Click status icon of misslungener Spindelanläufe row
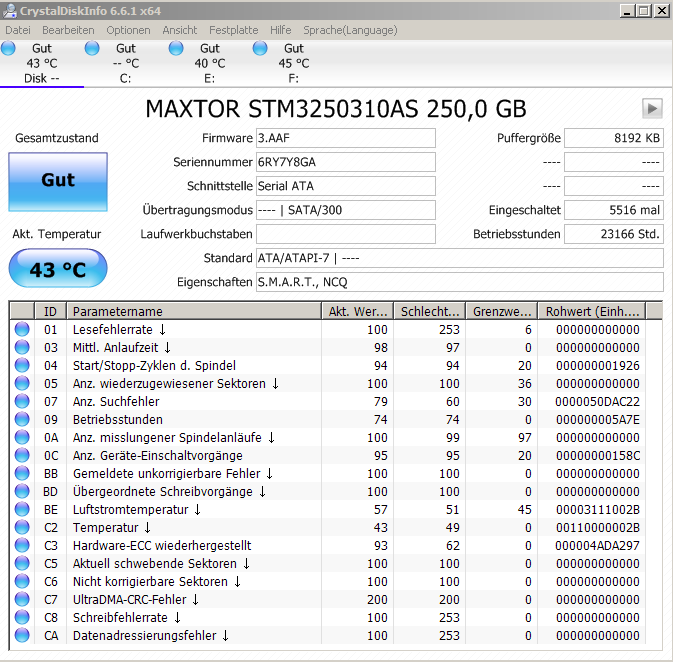This screenshot has height=662, width=673. [x=22, y=437]
